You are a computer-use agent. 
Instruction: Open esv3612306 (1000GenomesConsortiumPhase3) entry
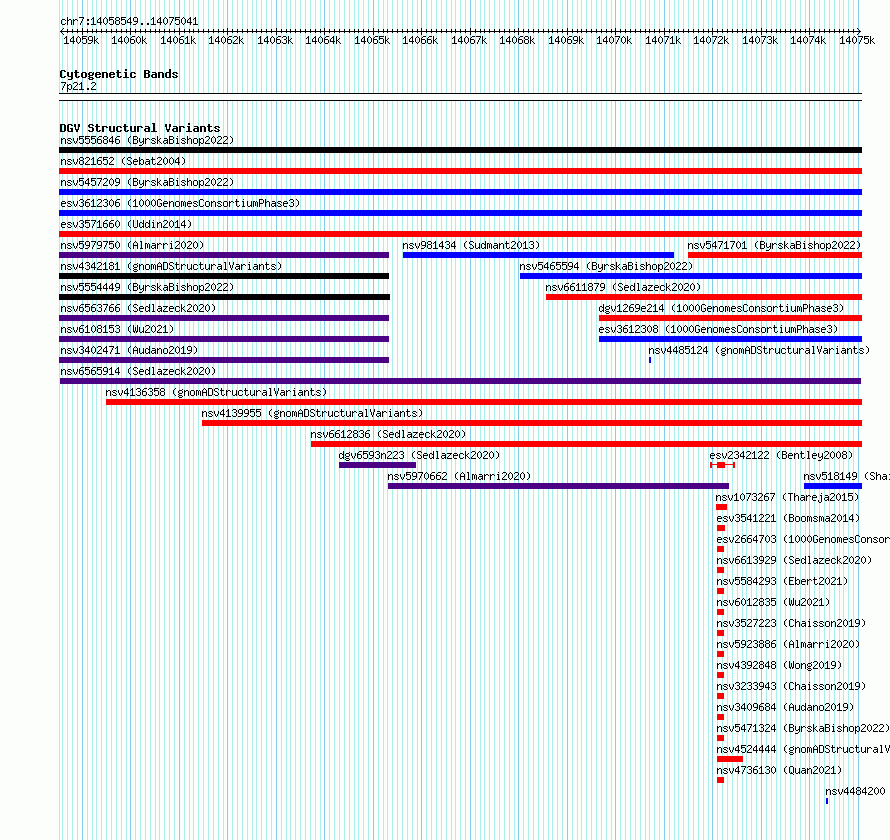click(180, 203)
